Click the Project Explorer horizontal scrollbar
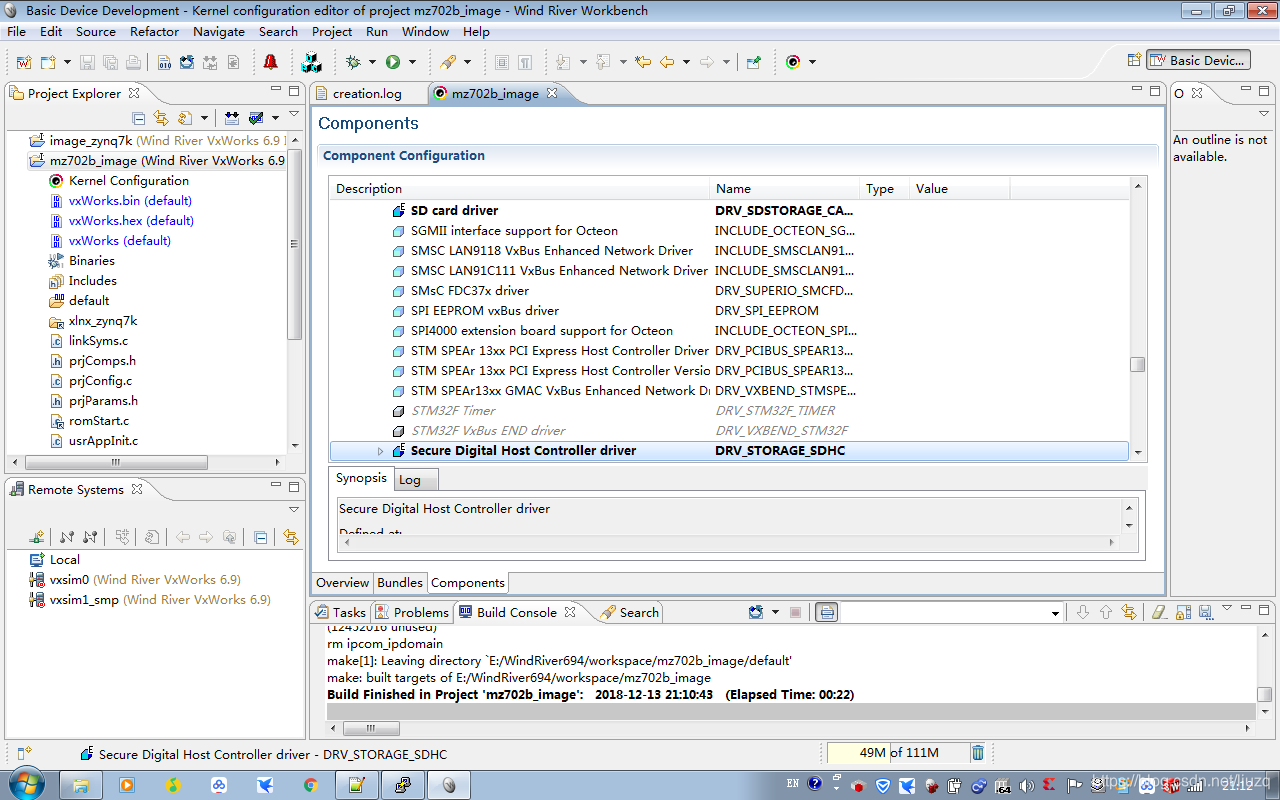 tap(116, 463)
